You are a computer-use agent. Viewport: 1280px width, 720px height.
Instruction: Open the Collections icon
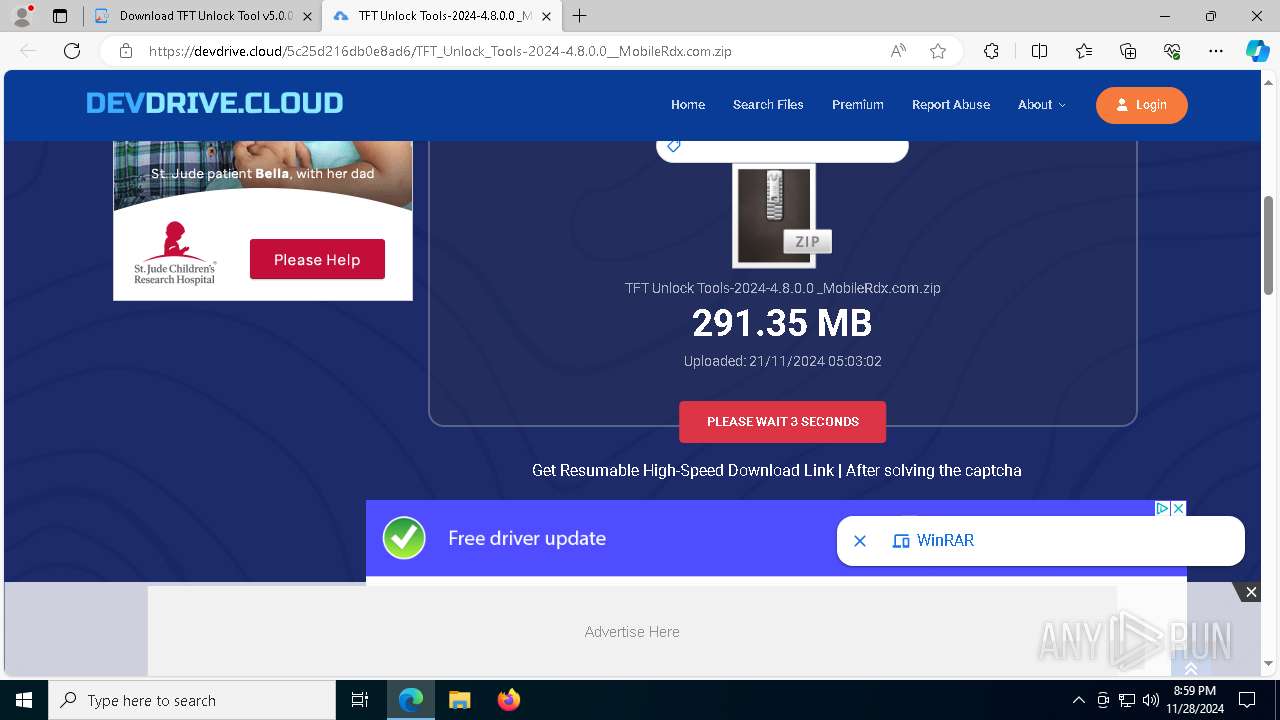tap(1128, 51)
